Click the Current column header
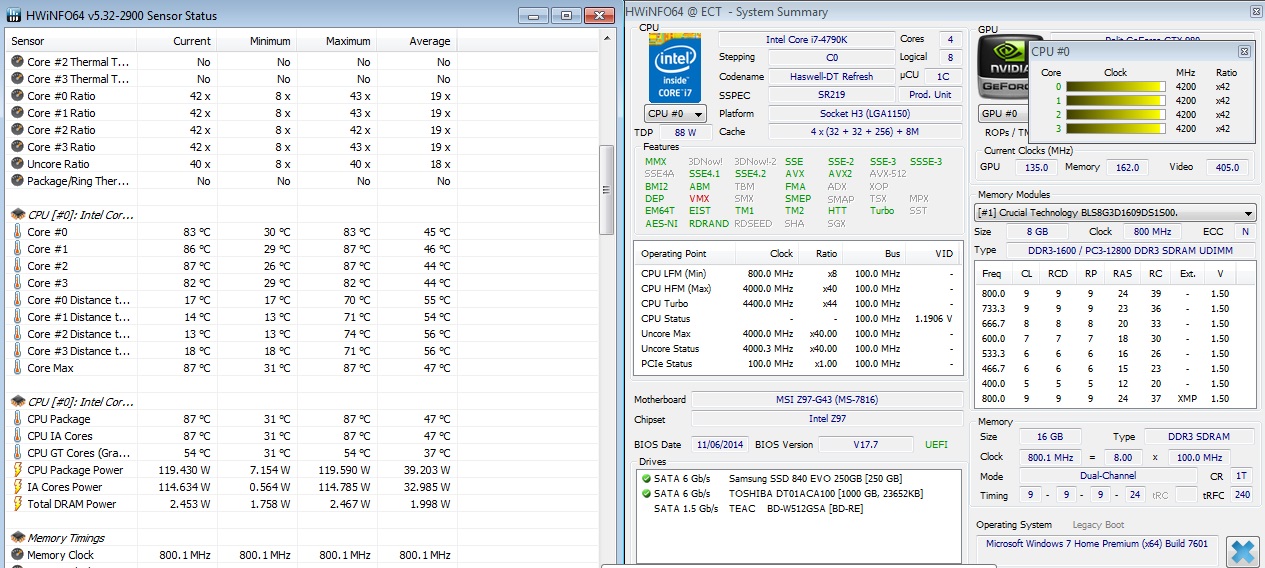This screenshot has width=1265, height=568. point(176,41)
